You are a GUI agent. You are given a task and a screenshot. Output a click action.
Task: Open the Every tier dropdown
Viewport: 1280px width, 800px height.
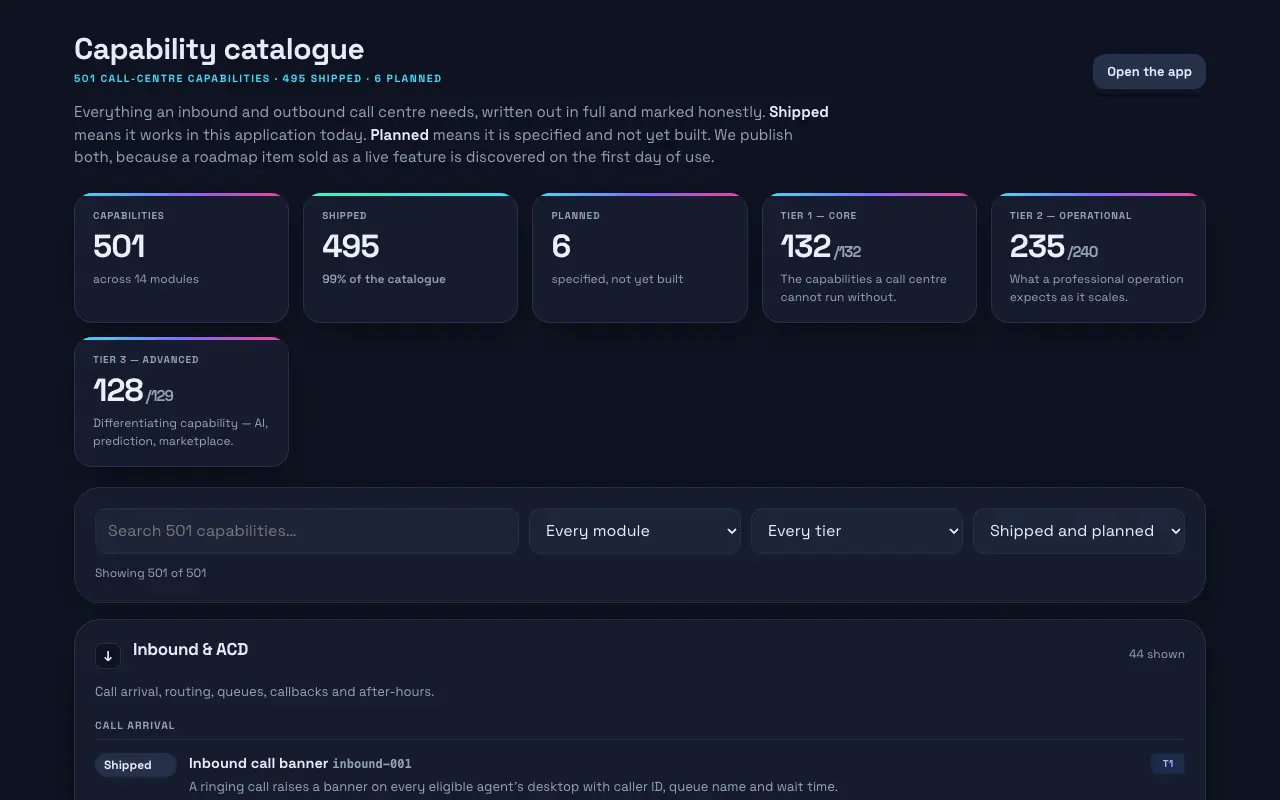[857, 531]
